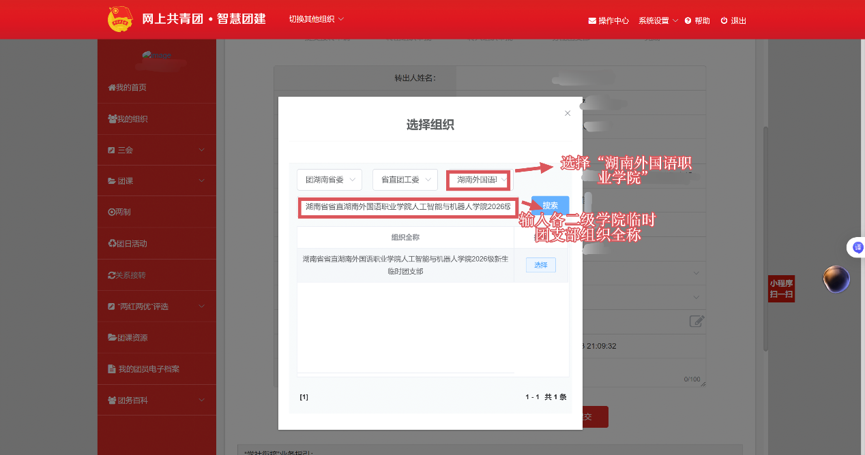Open 操作中心 envelope icon in the header

tap(592, 21)
